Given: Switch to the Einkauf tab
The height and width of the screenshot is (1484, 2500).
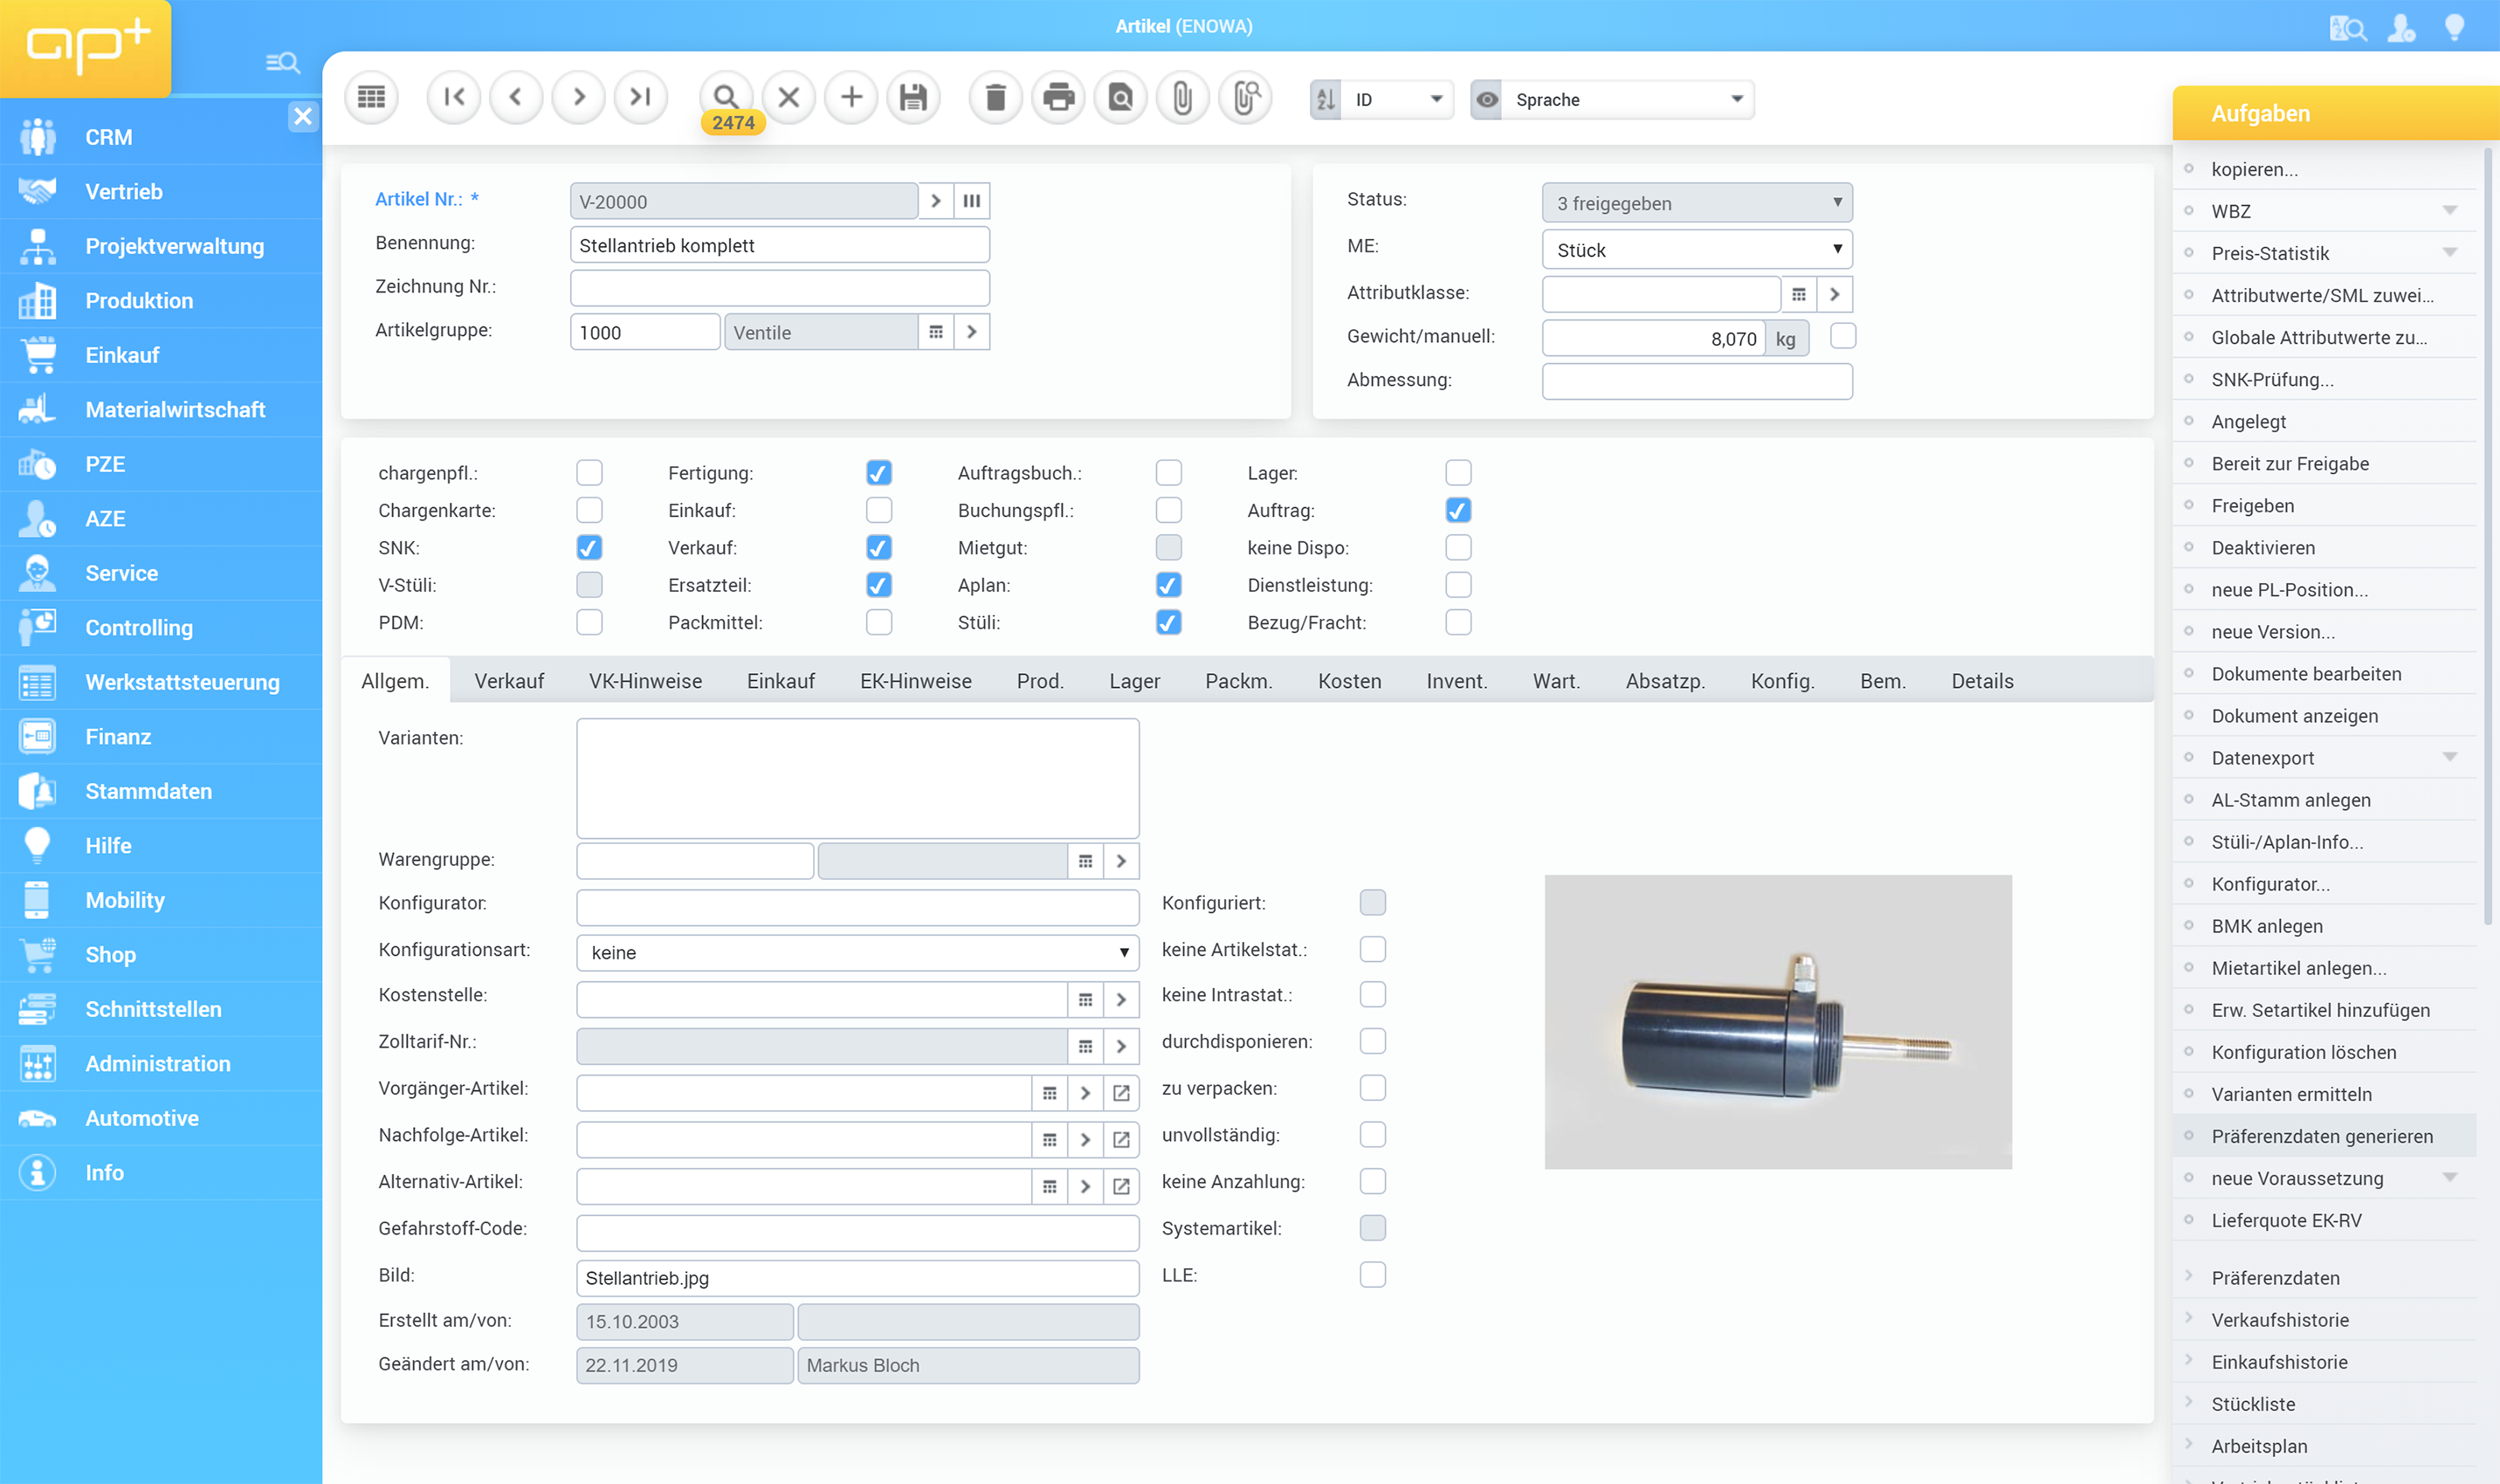Looking at the screenshot, I should tap(780, 681).
